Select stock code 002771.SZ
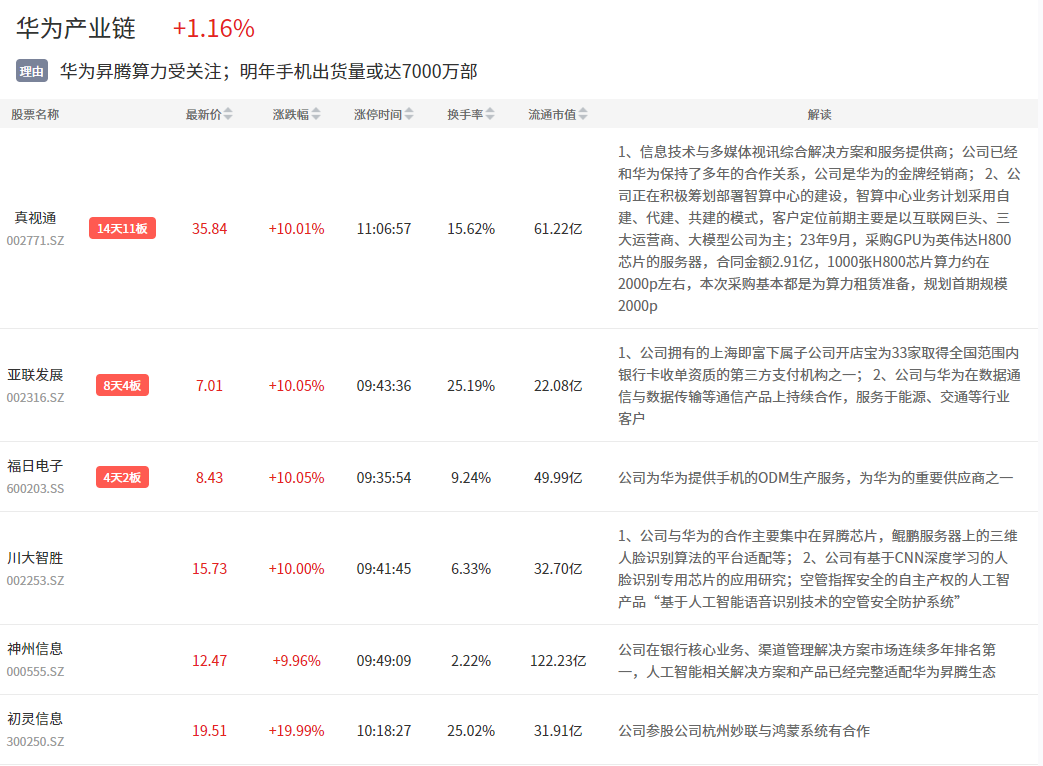 click(x=35, y=240)
